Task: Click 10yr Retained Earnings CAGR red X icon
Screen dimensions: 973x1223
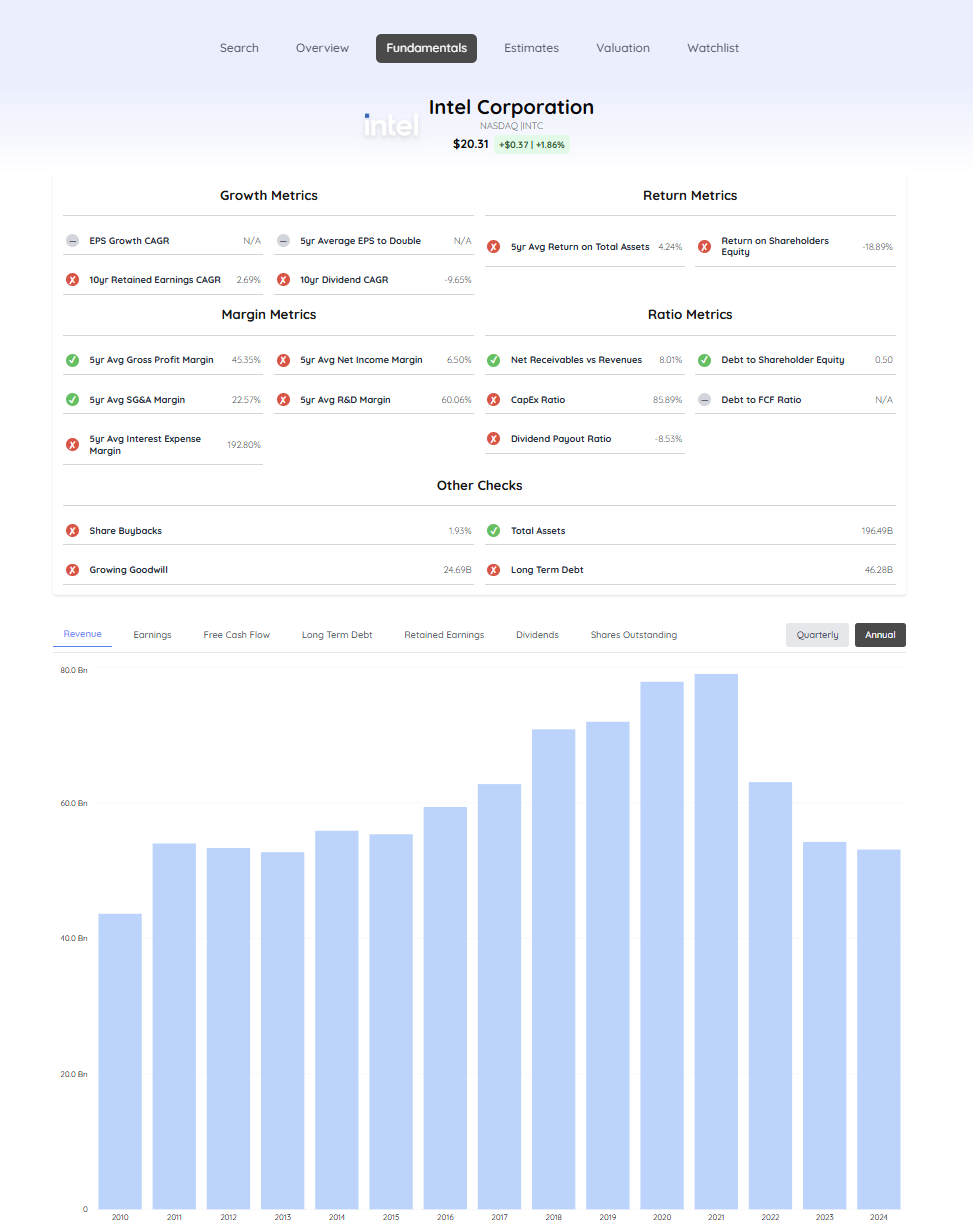Action: point(72,280)
